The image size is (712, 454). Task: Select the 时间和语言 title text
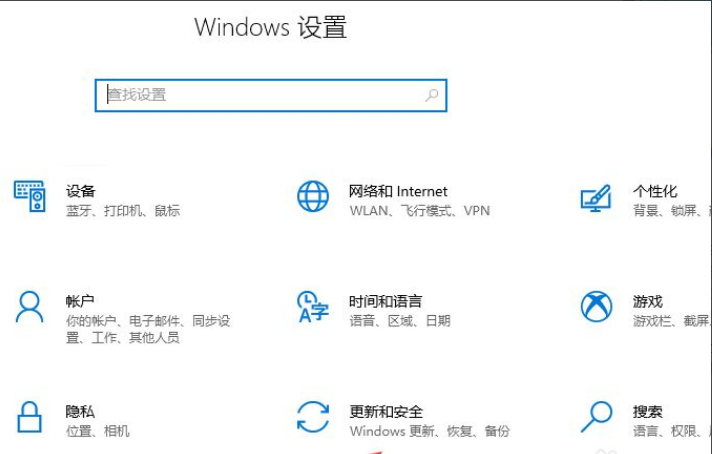click(x=385, y=301)
